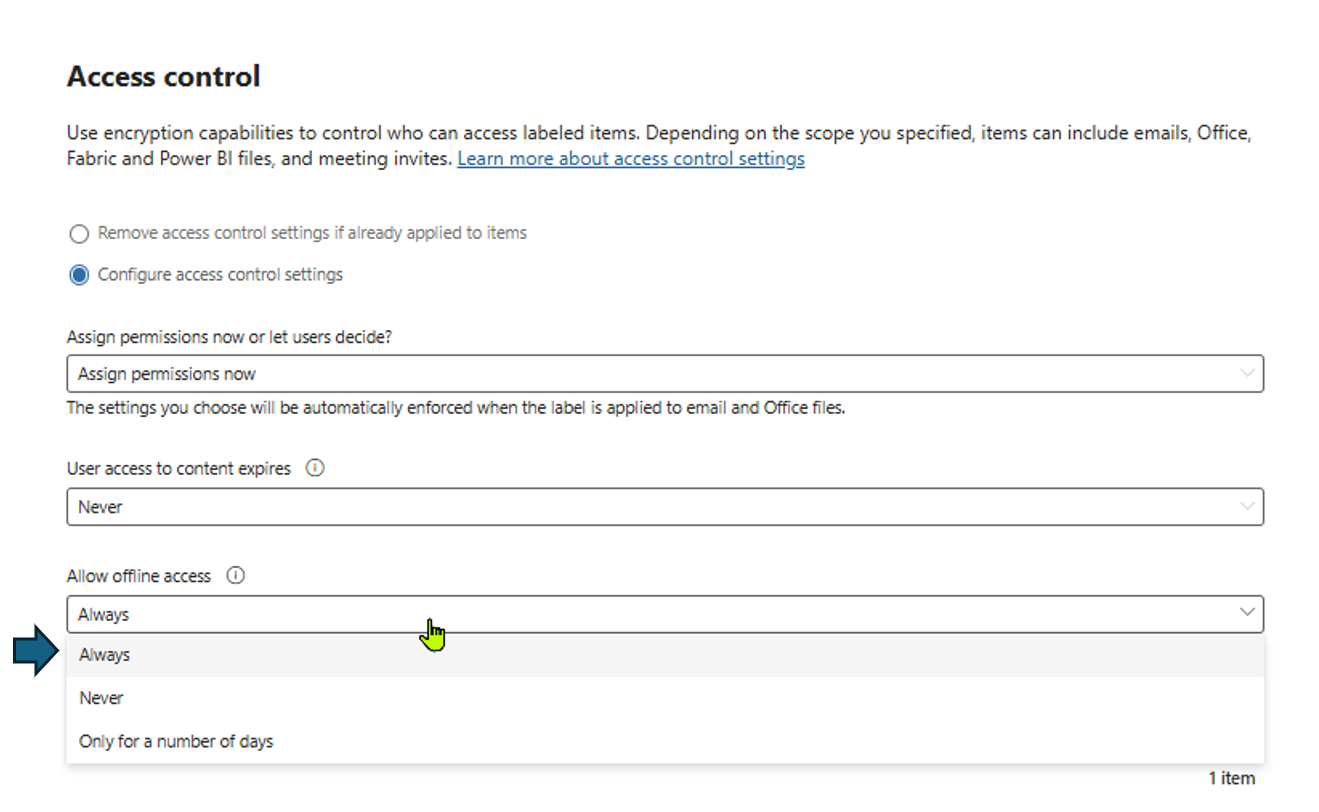Open the Assign permissions now dropdown field

pos(650,374)
